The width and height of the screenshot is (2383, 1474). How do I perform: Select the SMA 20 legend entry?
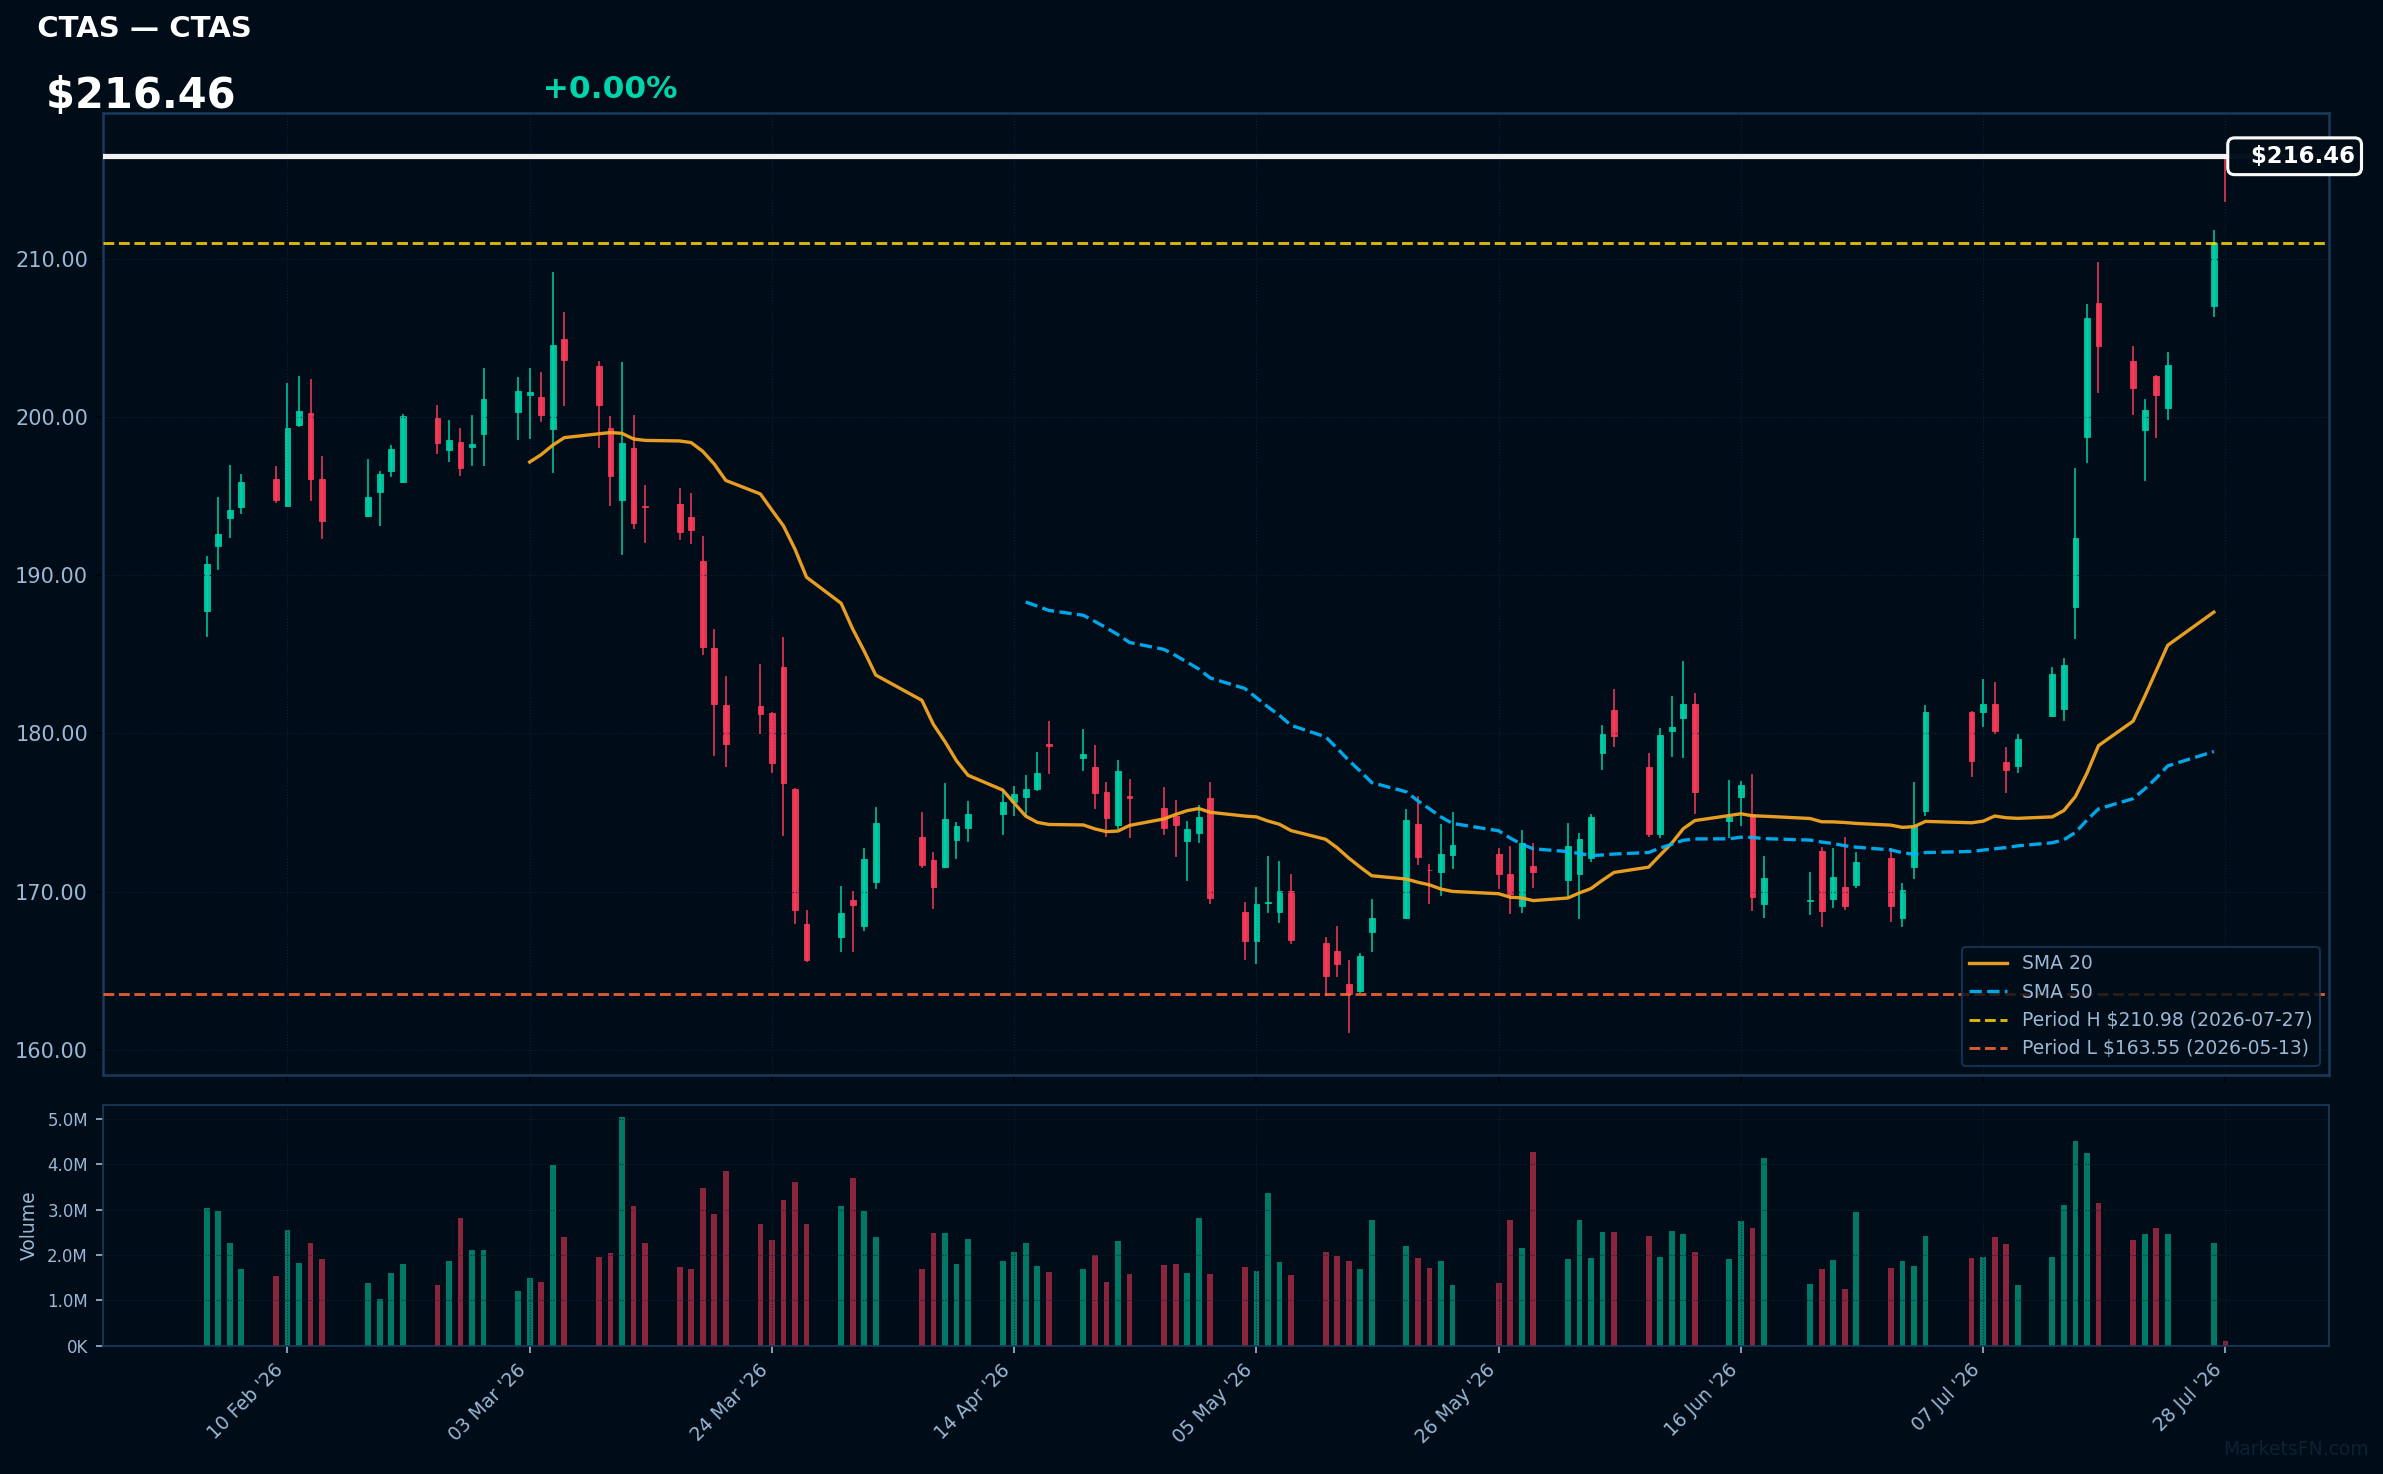tap(2030, 963)
